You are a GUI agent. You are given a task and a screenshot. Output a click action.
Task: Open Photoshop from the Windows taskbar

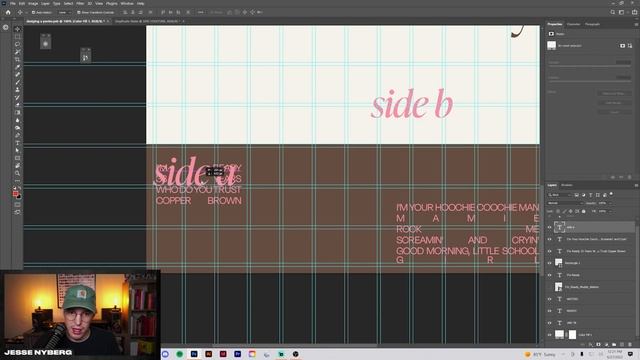coord(194,354)
